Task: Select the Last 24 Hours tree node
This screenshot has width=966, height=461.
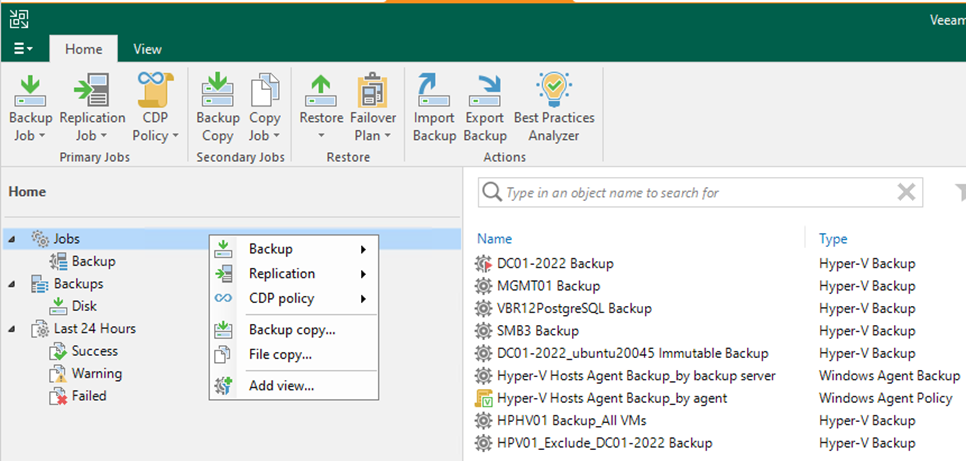Action: (95, 328)
